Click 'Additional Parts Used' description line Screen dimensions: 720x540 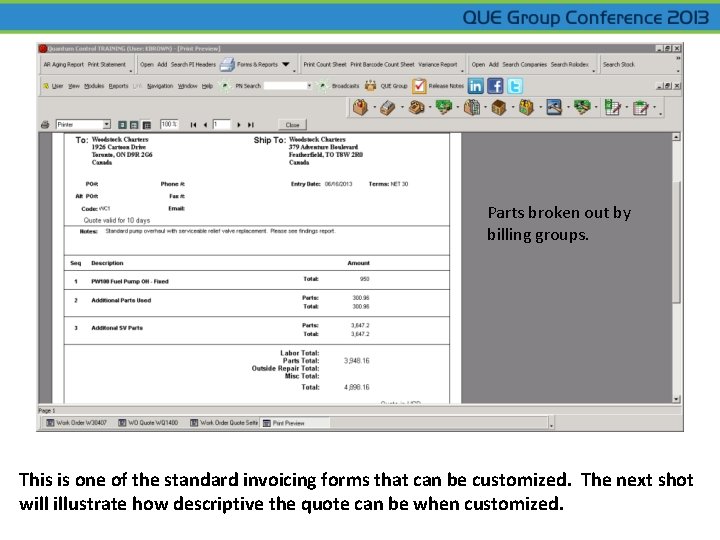point(121,300)
